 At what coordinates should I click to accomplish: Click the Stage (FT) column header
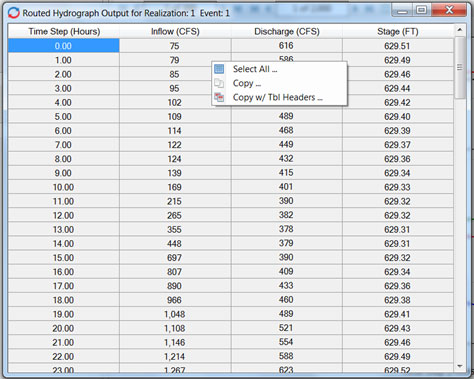point(398,31)
